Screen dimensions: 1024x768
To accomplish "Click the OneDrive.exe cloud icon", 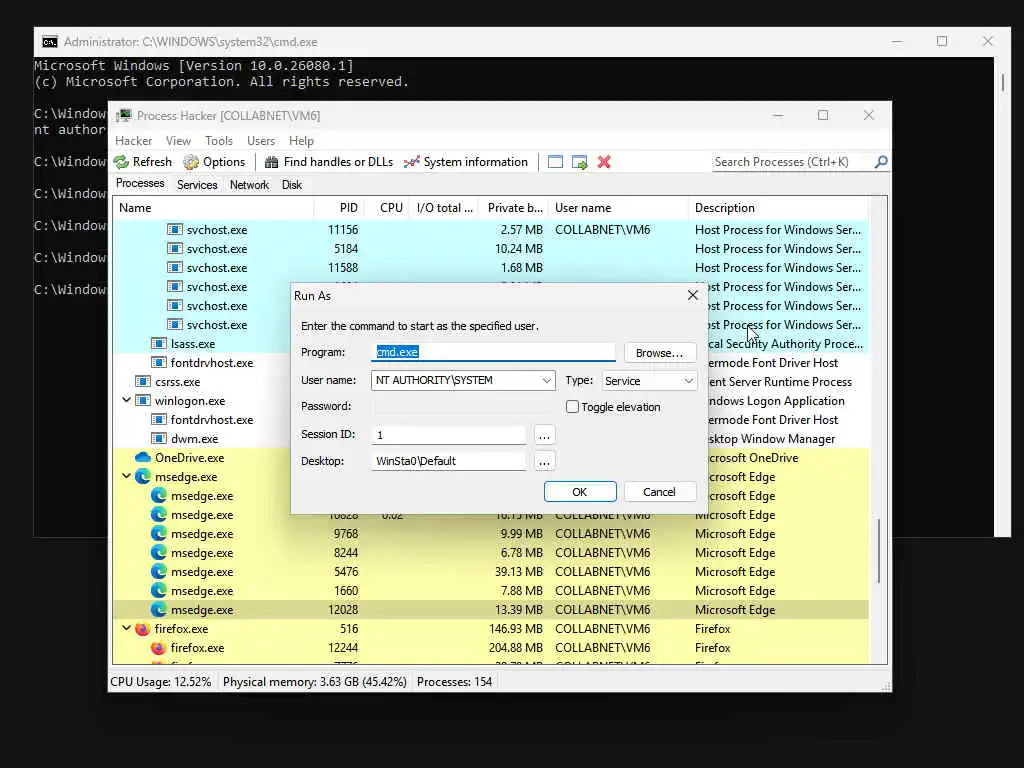I will tap(142, 458).
